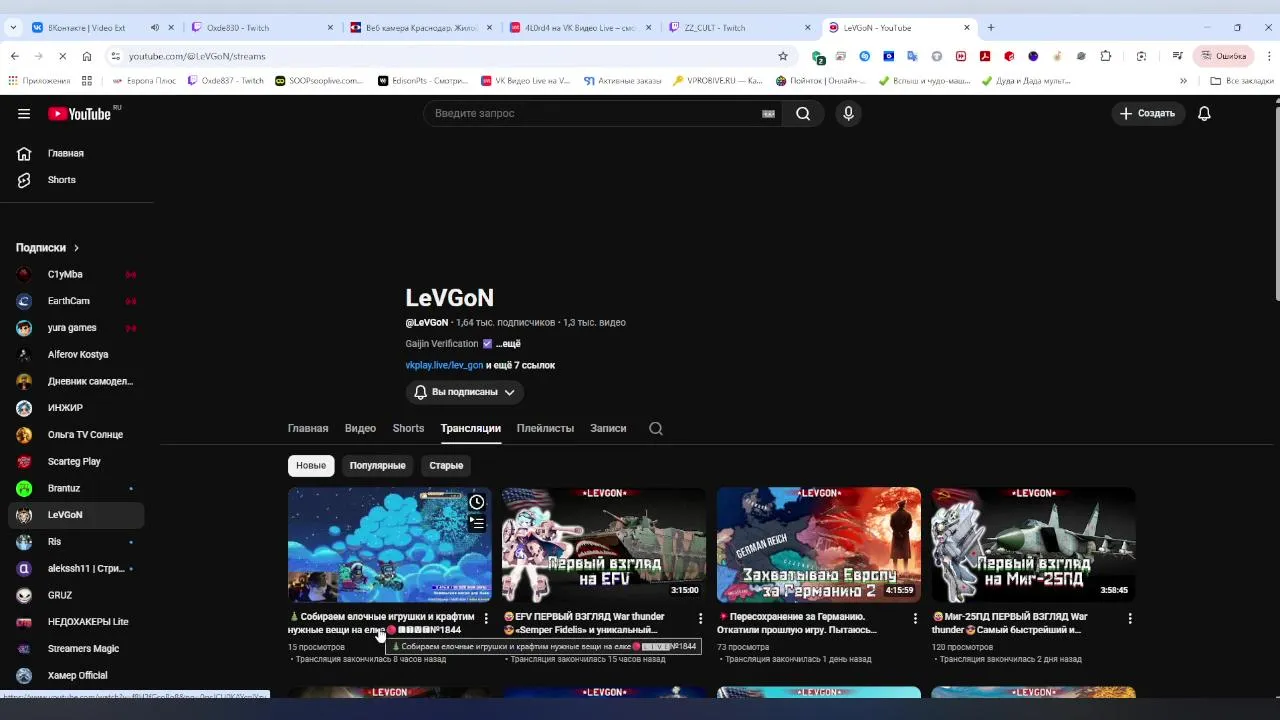Open the Chrome three-dot menu
Screen dimensions: 1280x720
1268,57
